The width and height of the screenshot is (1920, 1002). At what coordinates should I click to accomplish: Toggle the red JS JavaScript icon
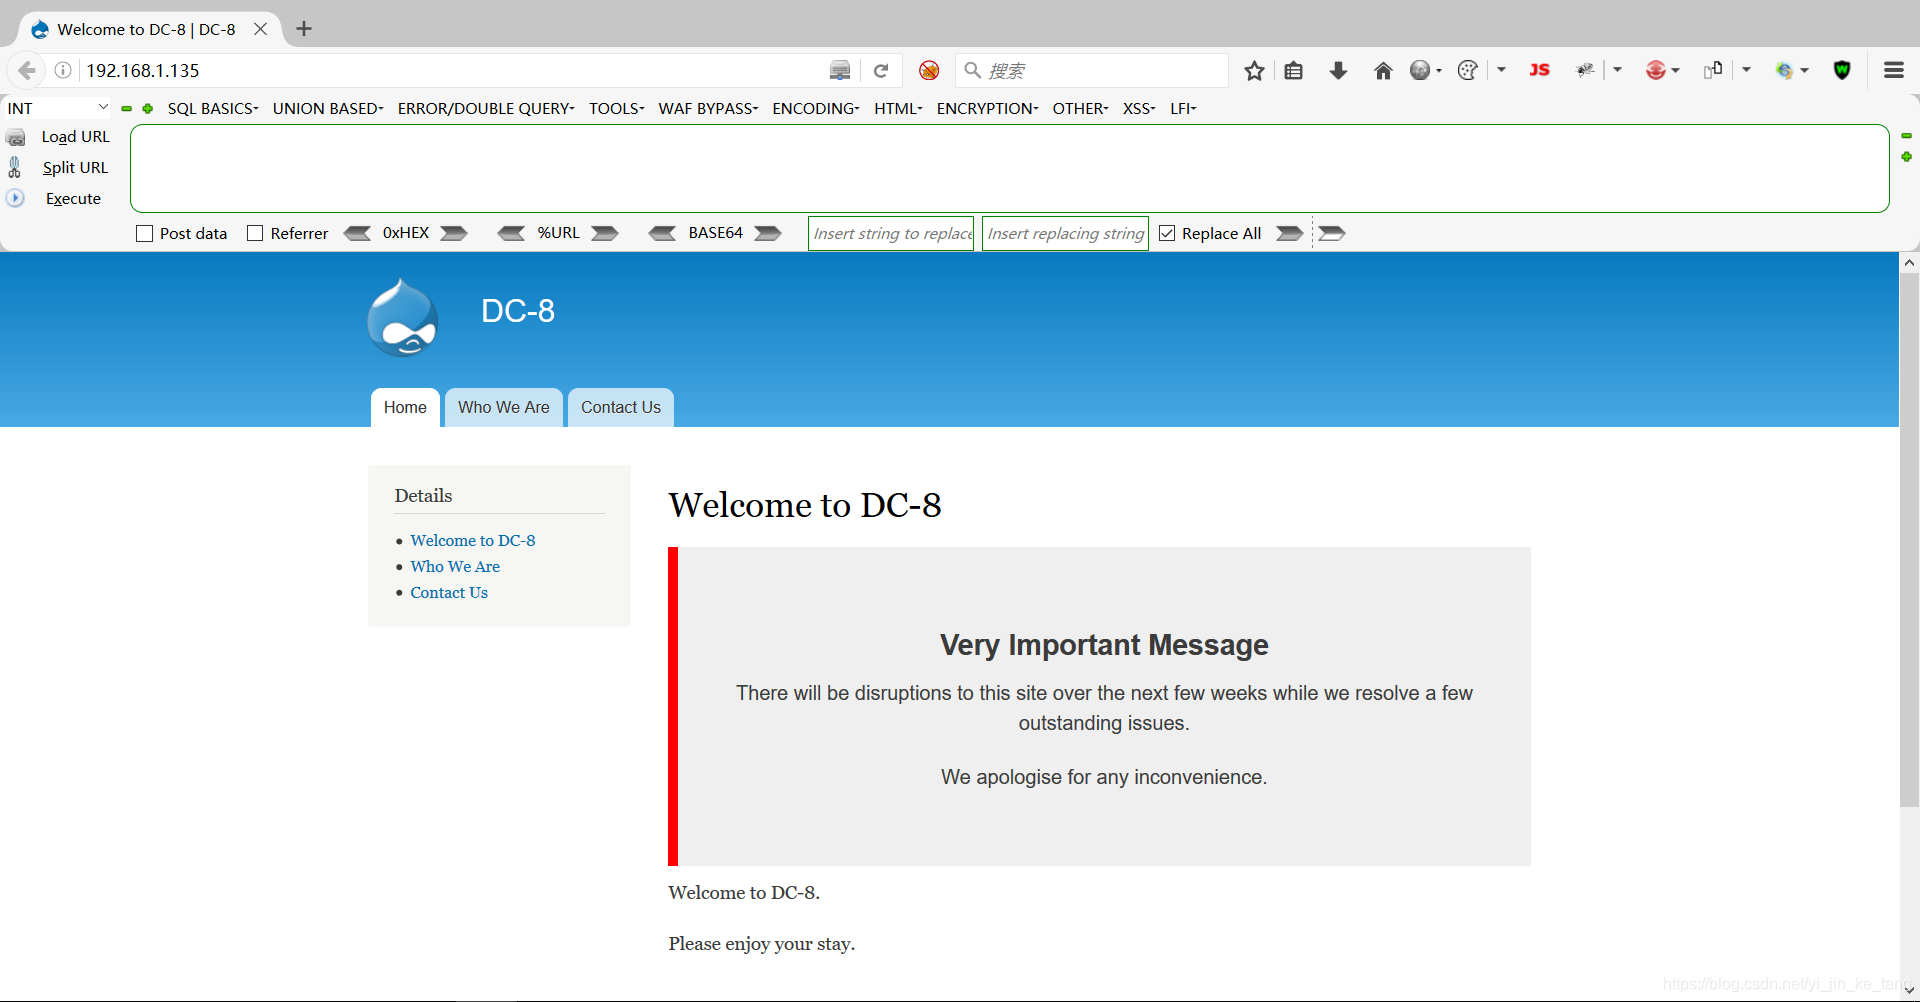coord(1539,70)
